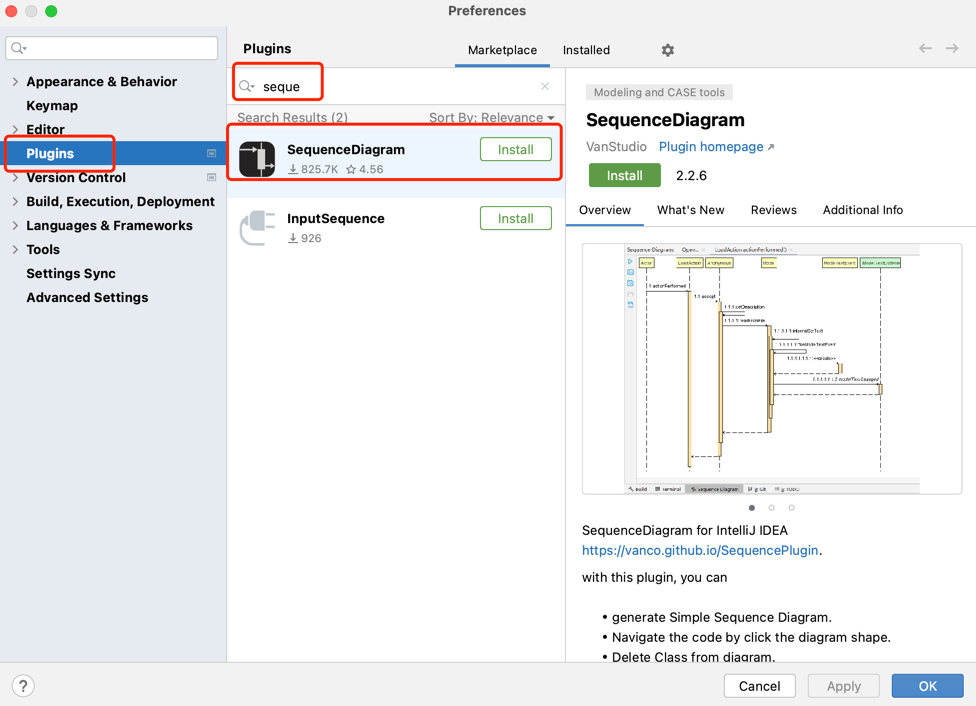This screenshot has width=976, height=706.
Task: Expand the Version Control node
Action: coord(15,177)
